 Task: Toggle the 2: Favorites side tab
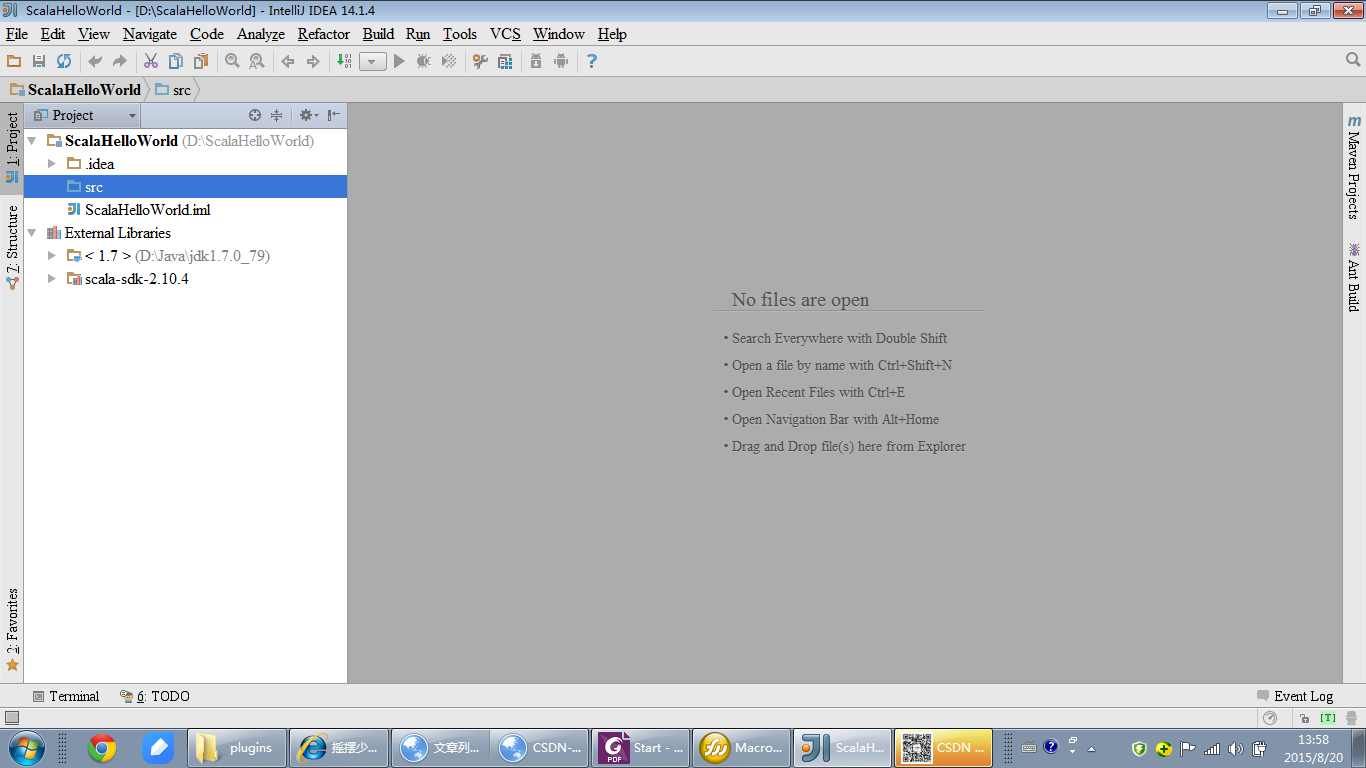pyautogui.click(x=12, y=630)
